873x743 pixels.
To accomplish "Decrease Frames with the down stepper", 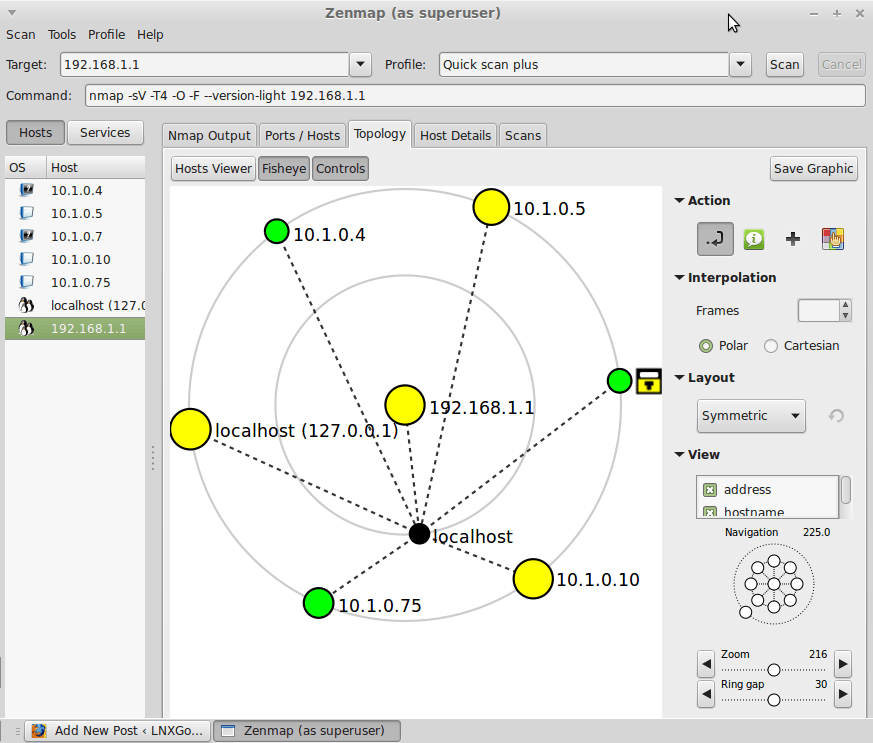I will 846,316.
